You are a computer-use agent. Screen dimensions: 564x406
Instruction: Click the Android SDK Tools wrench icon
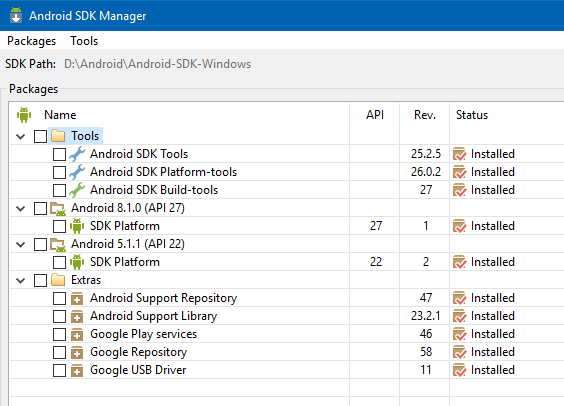pos(77,154)
